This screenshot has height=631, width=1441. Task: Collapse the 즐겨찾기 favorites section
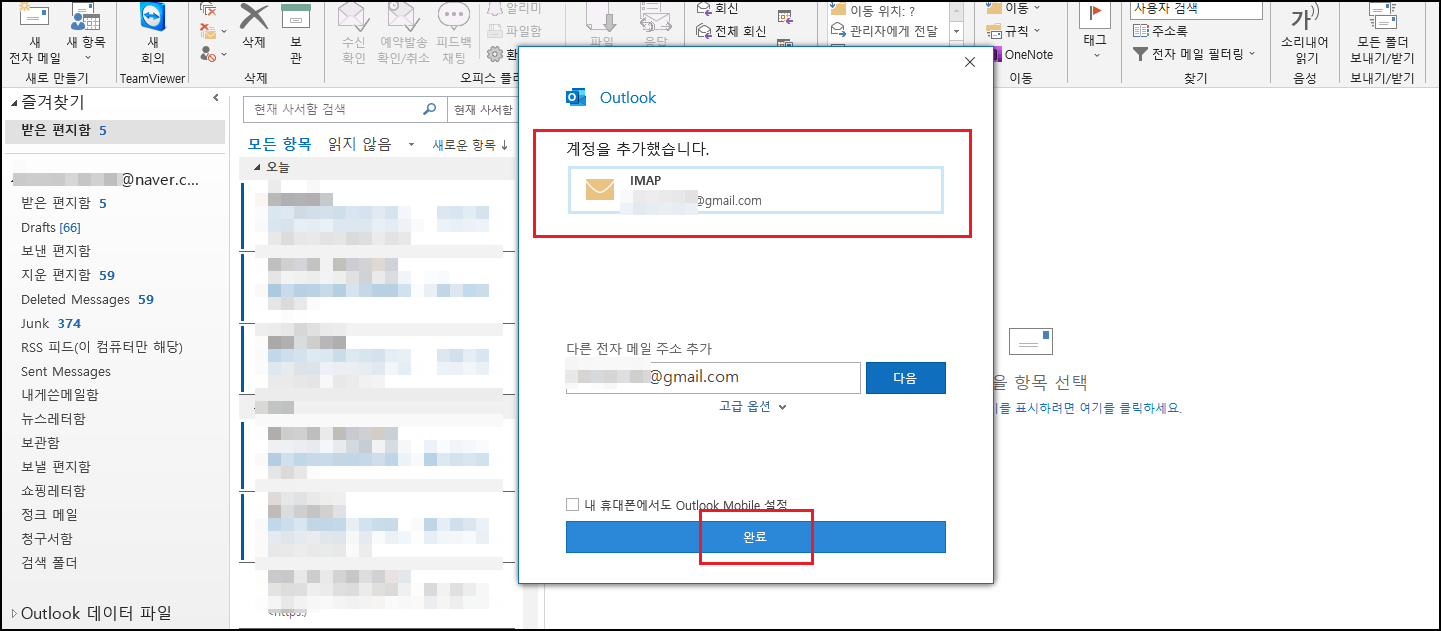coord(14,102)
